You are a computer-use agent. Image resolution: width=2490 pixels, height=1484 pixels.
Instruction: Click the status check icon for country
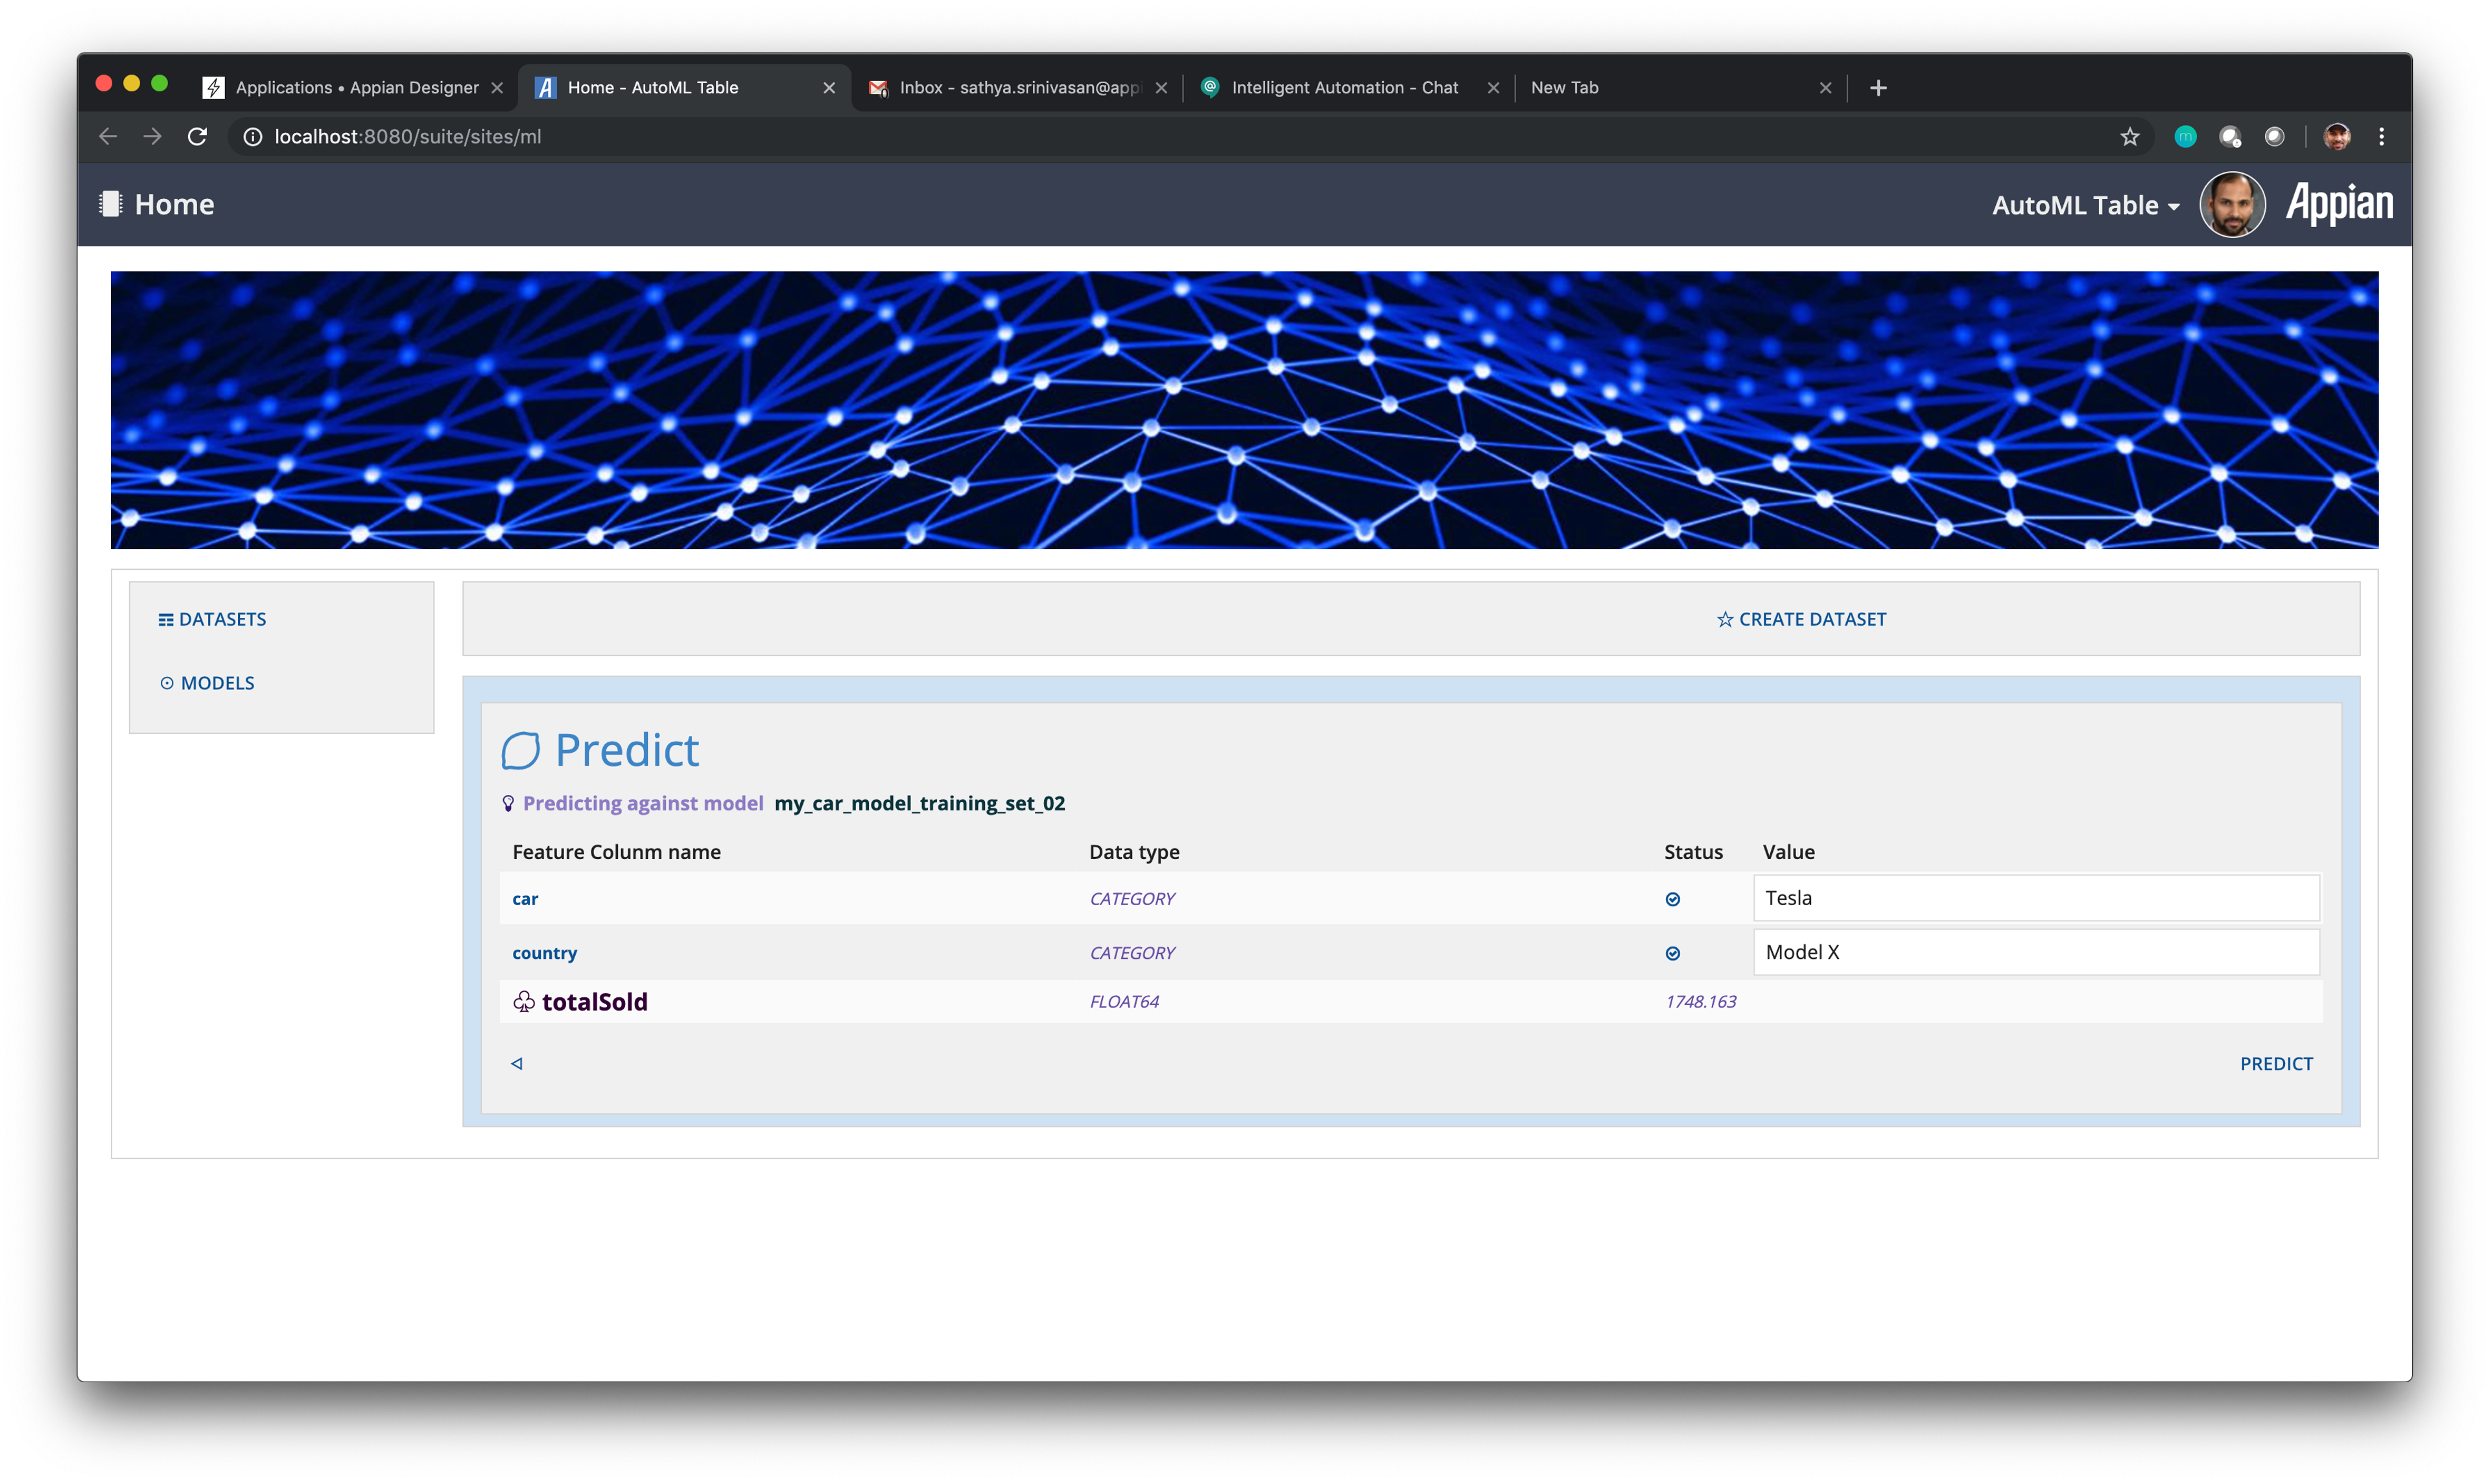coord(1672,953)
